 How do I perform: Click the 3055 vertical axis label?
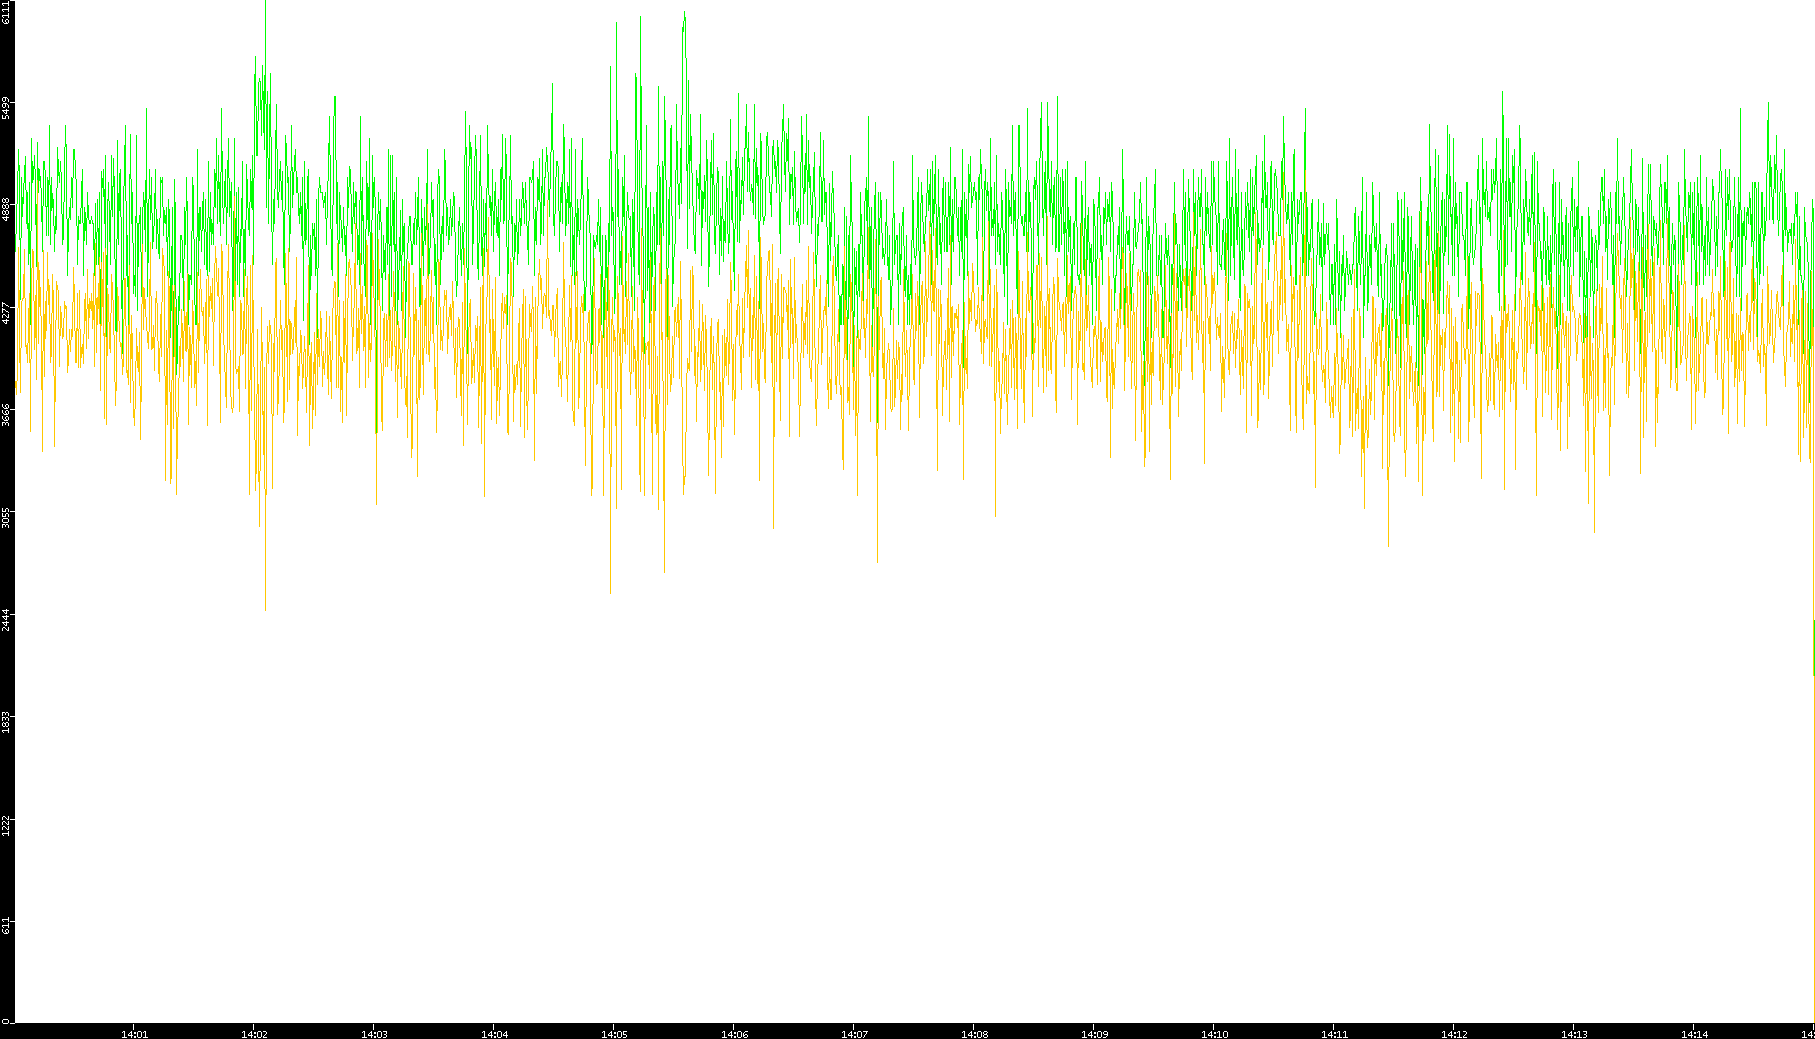(7, 517)
